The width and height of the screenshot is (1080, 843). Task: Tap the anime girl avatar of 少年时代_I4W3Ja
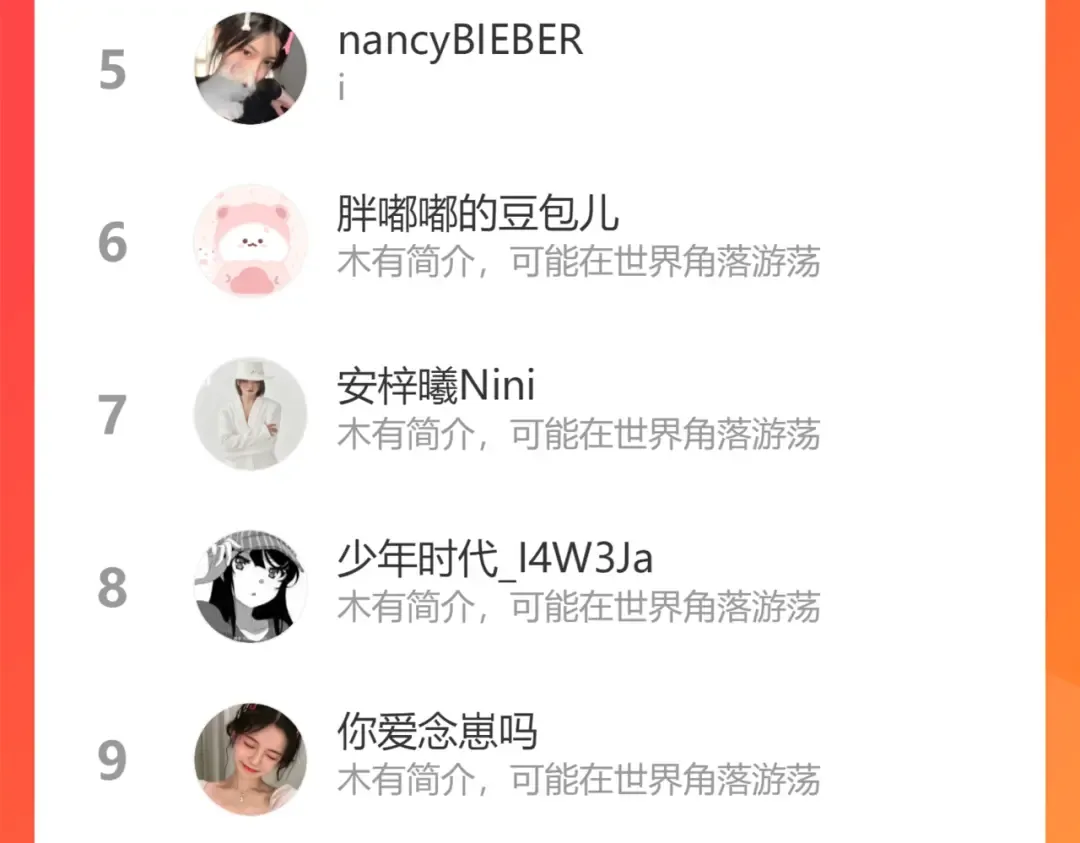pos(251,587)
